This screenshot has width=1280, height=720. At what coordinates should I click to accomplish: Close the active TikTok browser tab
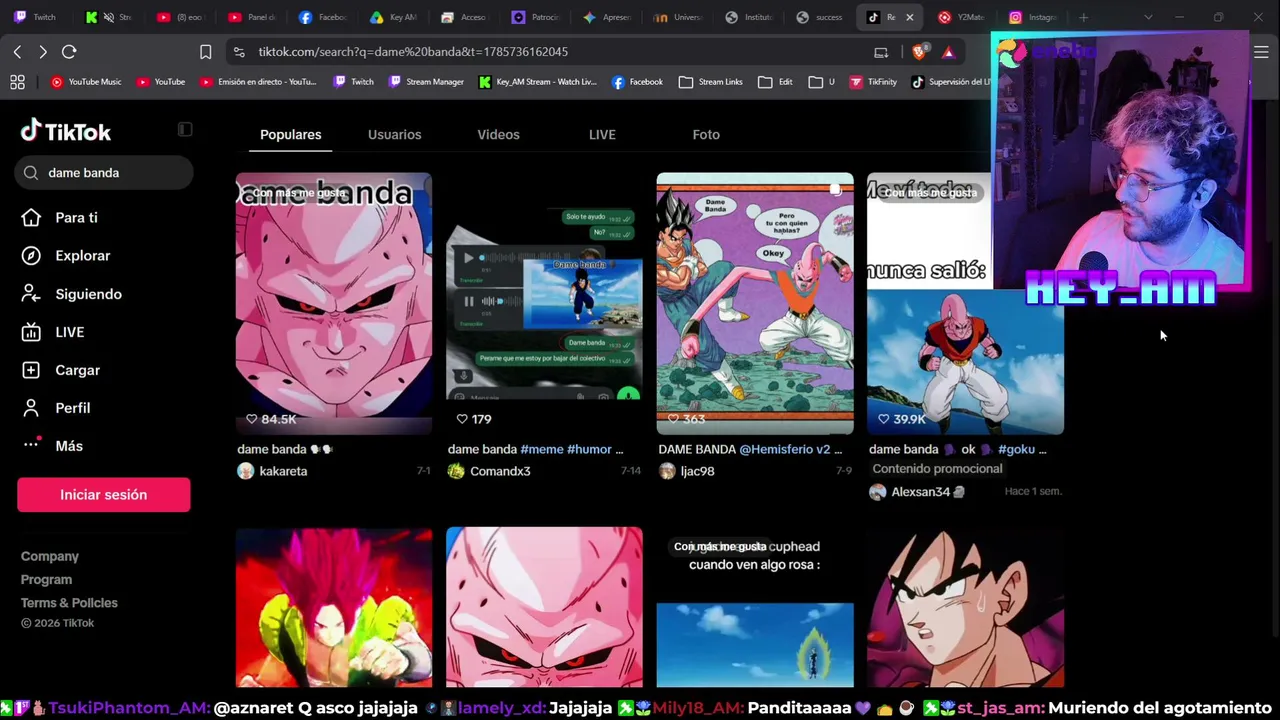(x=909, y=17)
